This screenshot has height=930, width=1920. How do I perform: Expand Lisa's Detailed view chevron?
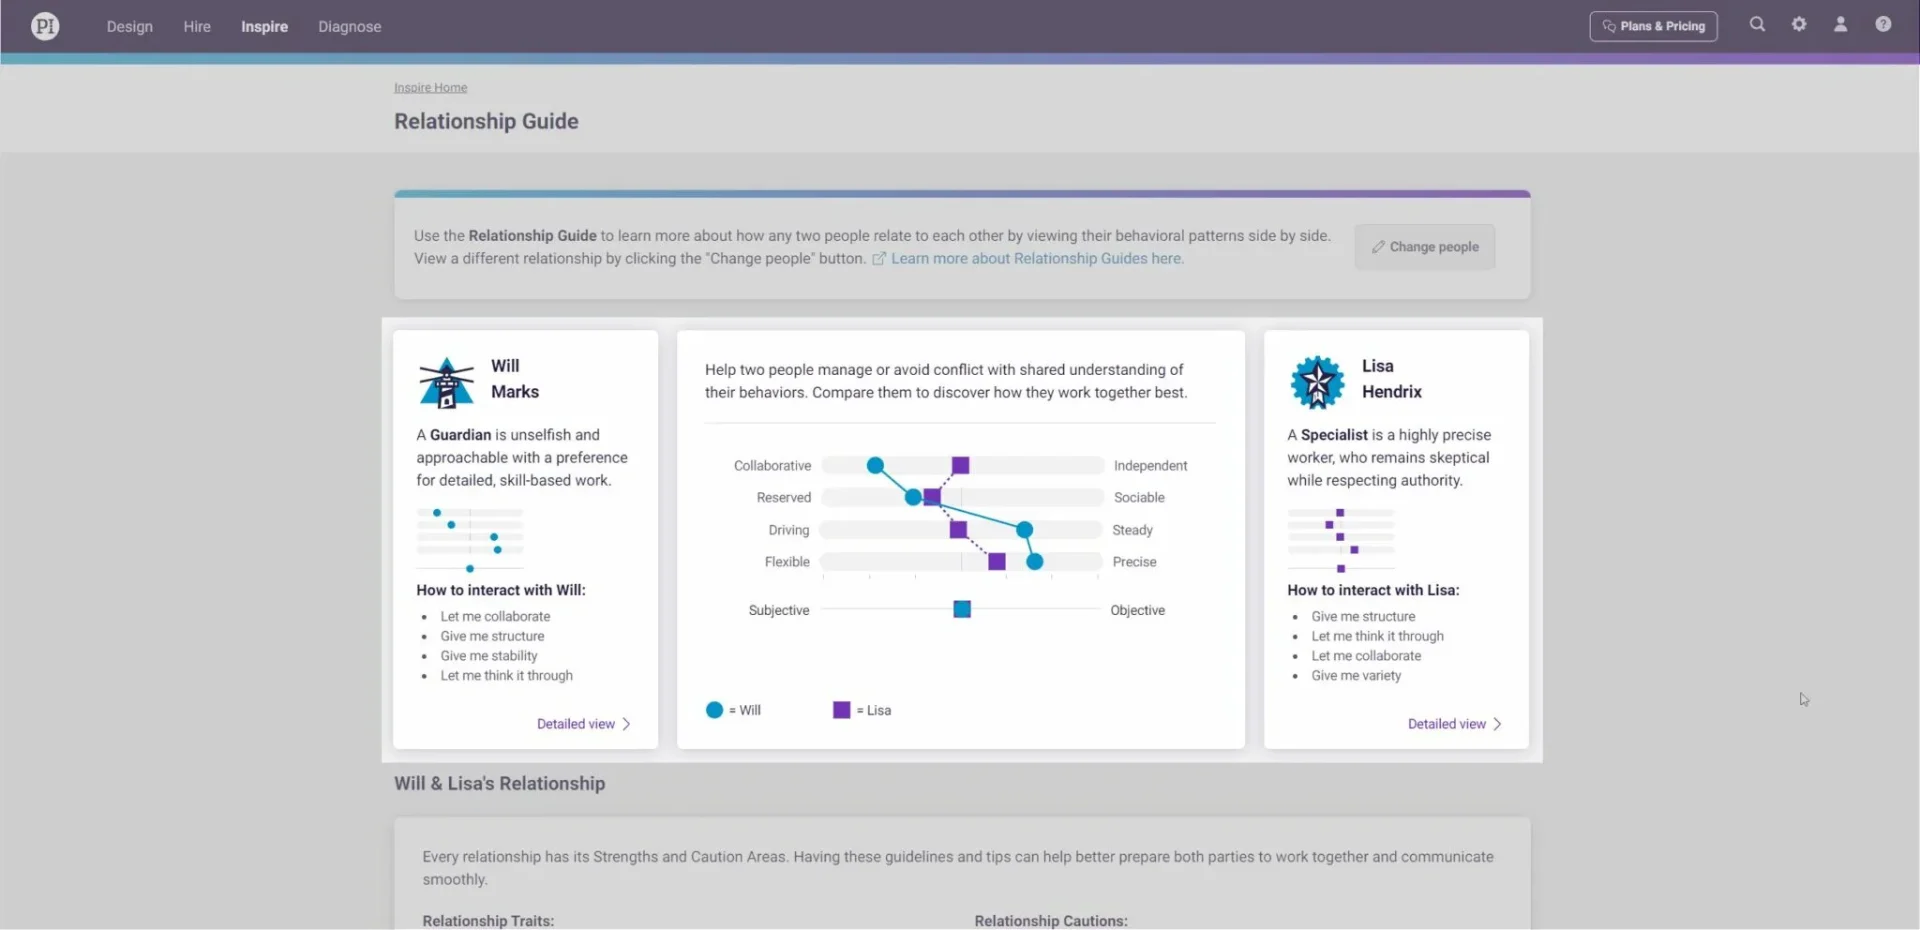coord(1497,724)
